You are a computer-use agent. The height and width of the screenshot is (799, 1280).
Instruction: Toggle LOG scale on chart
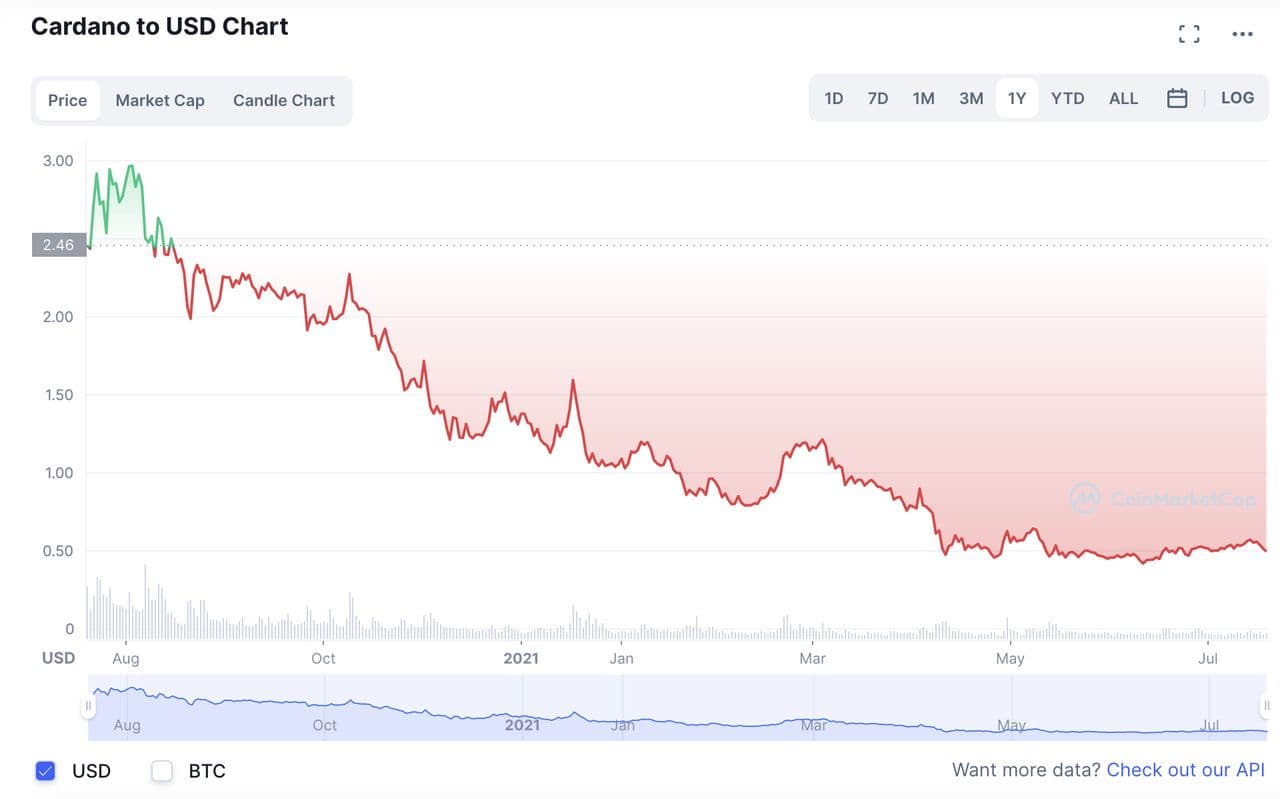pyautogui.click(x=1237, y=98)
